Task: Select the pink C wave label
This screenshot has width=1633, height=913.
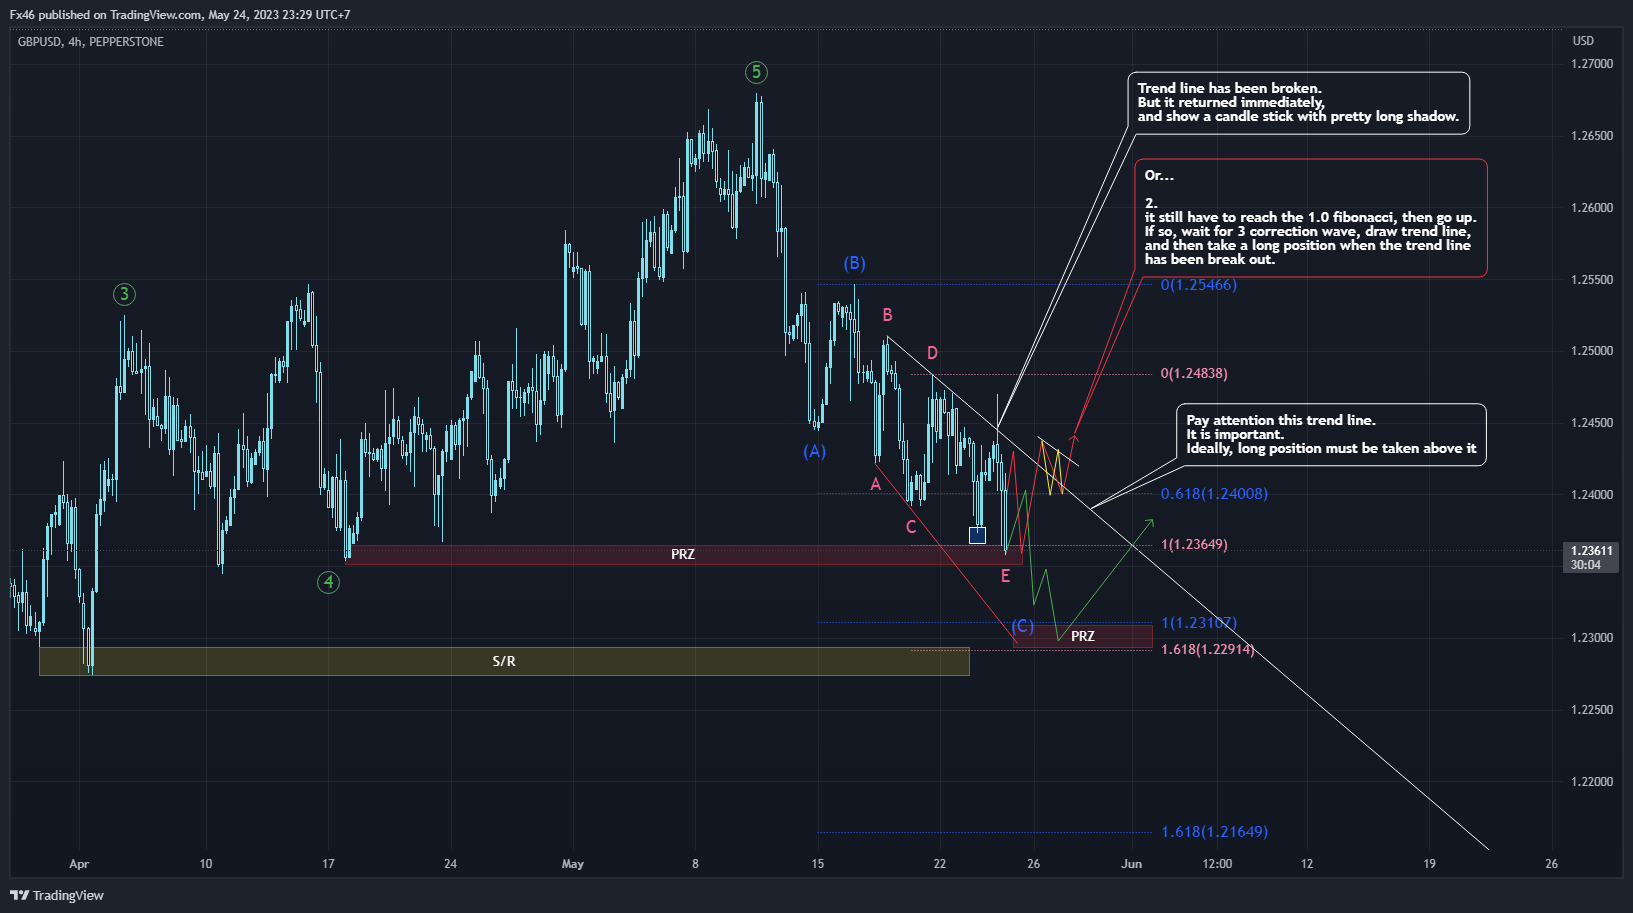Action: pyautogui.click(x=911, y=527)
